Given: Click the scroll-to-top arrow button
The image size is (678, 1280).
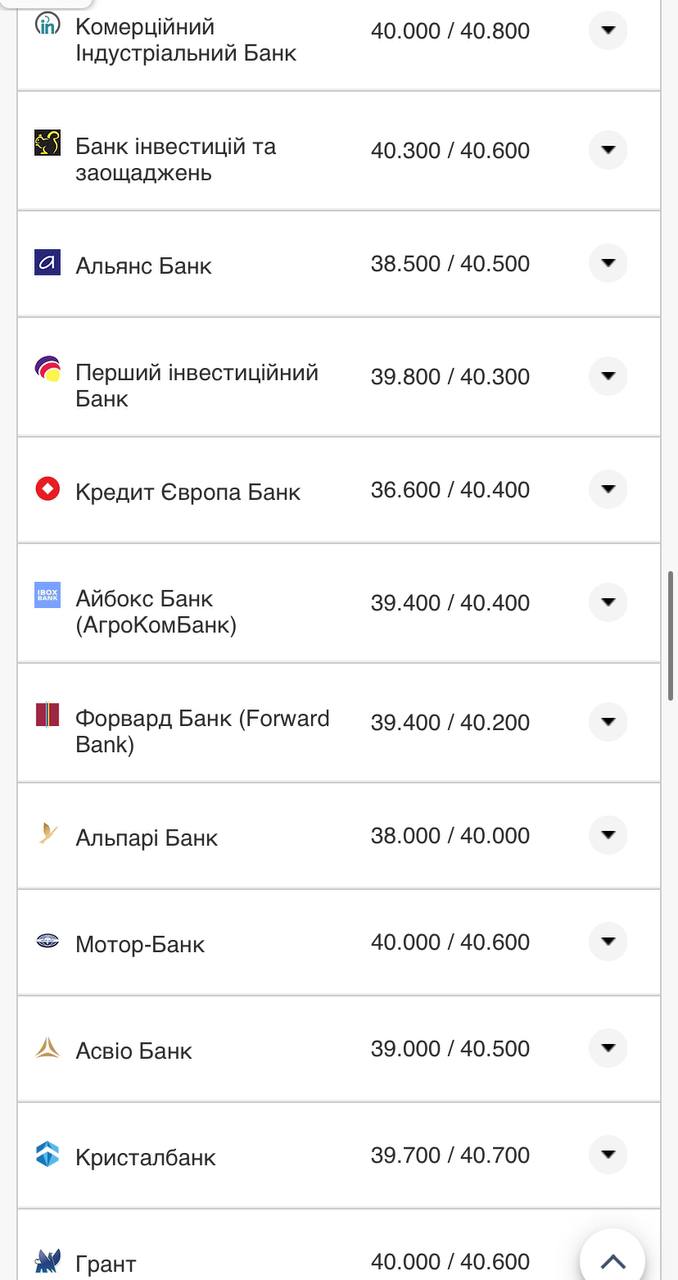Looking at the screenshot, I should coord(612,1260).
